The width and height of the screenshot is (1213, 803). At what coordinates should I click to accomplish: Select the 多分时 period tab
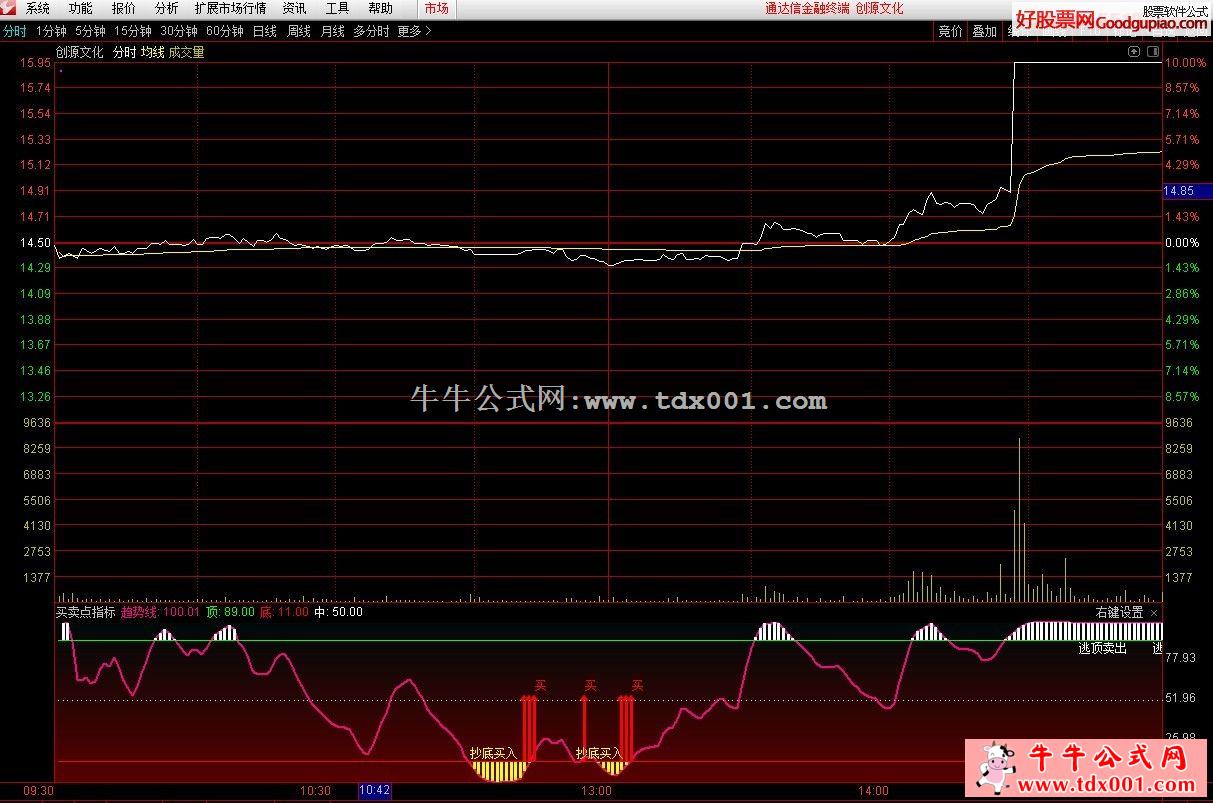(371, 31)
